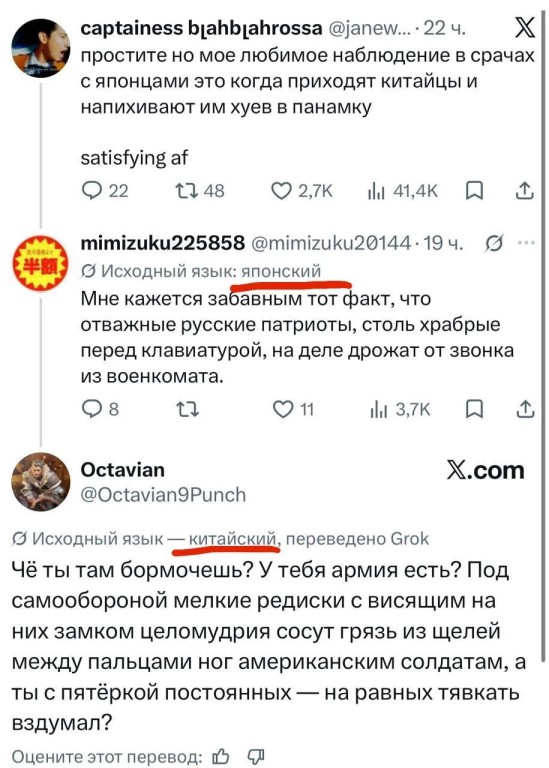549x768 pixels.
Task: Like the mimizuku tweet with 11 likes
Action: [293, 408]
